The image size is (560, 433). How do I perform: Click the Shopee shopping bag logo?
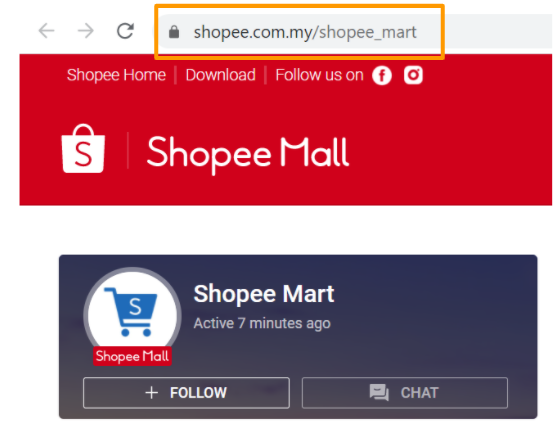click(x=83, y=149)
